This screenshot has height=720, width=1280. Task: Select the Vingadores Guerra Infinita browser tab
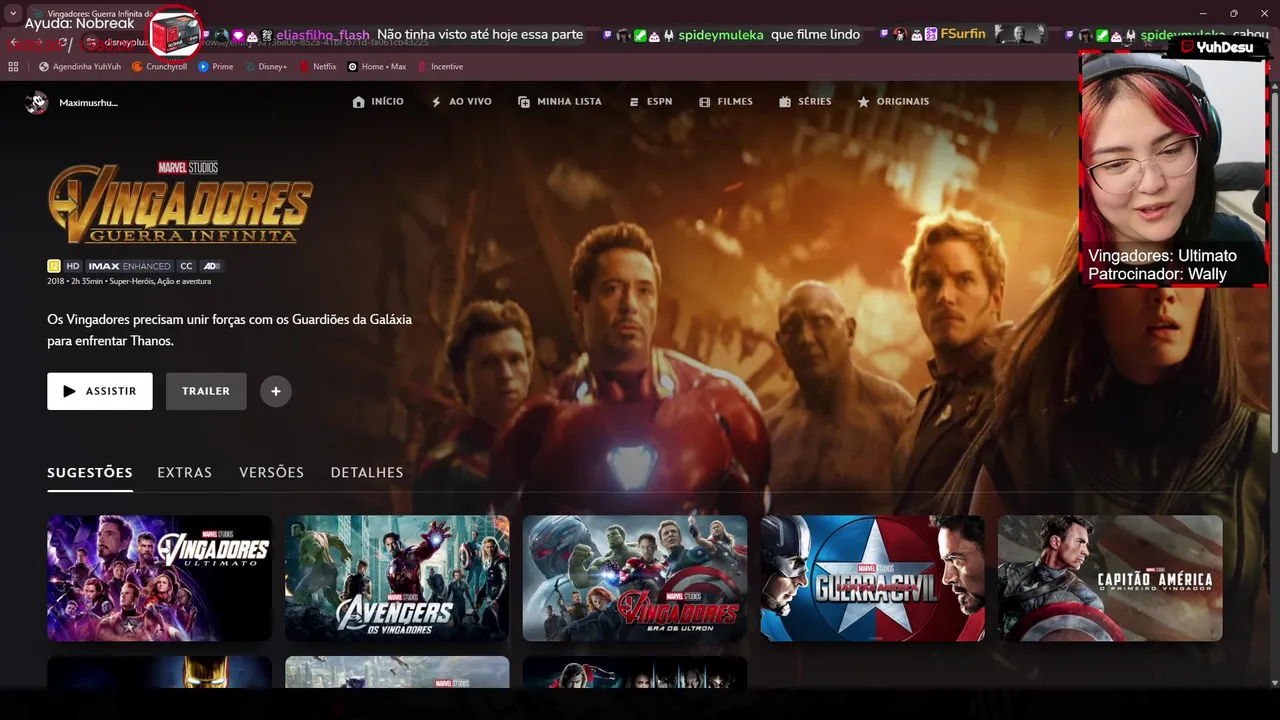tap(96, 14)
